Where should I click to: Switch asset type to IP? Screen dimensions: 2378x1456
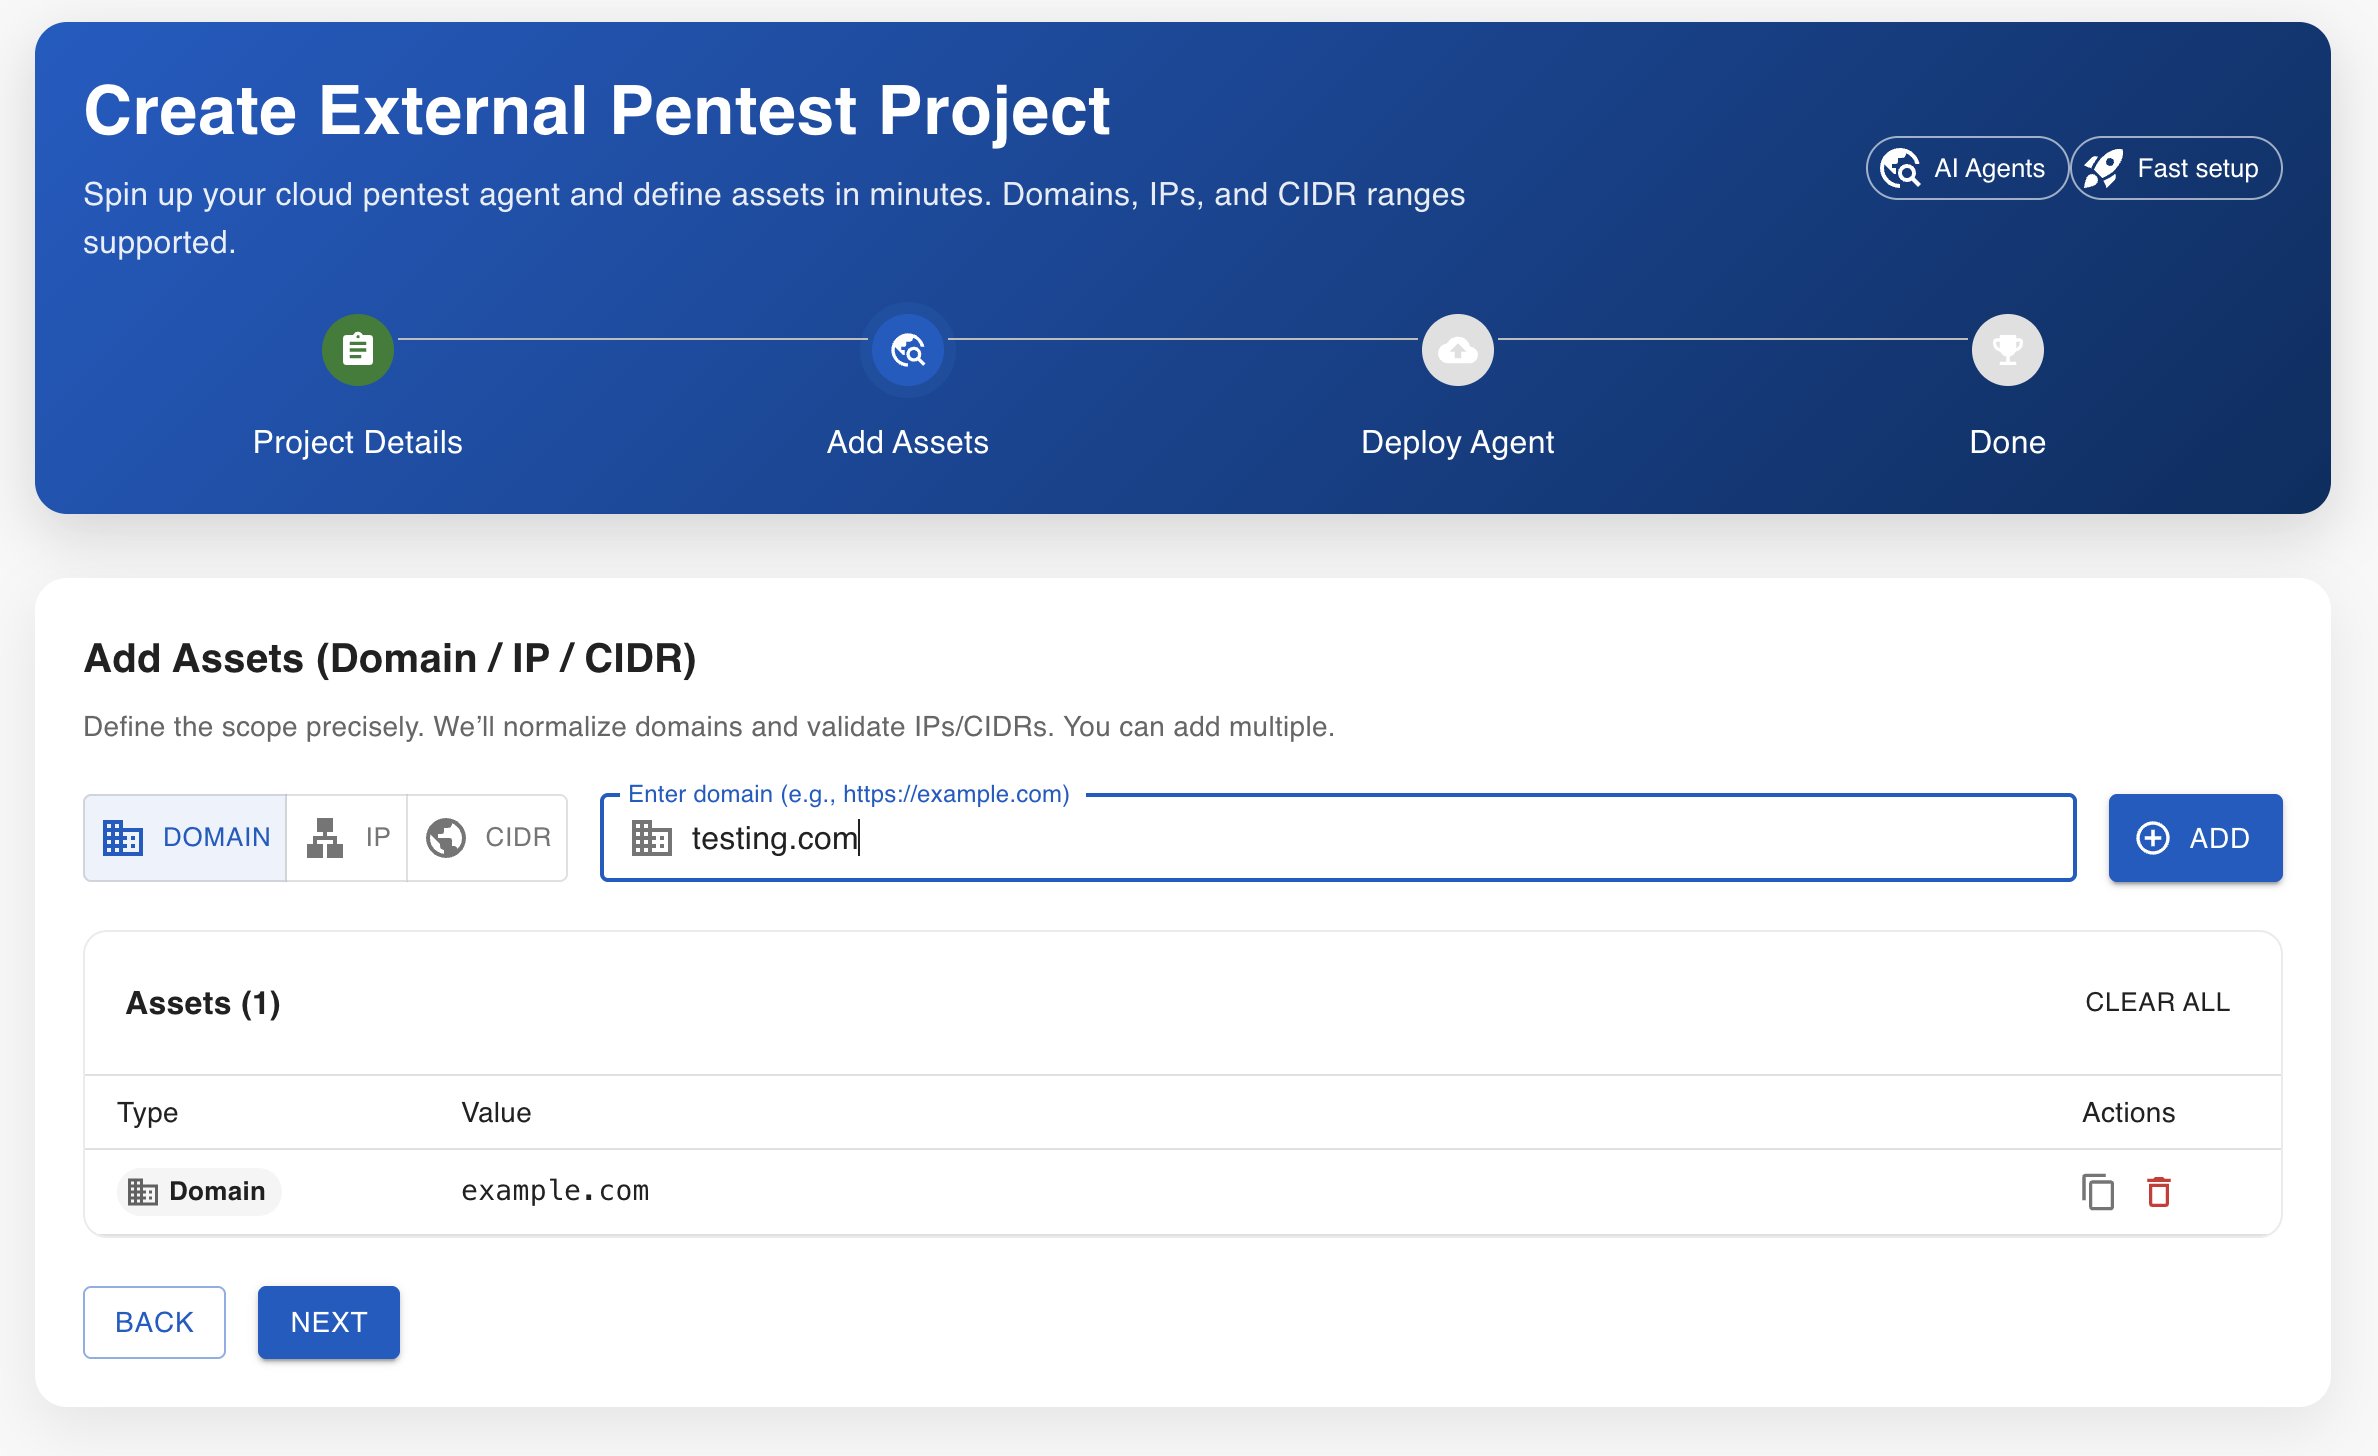pos(347,837)
